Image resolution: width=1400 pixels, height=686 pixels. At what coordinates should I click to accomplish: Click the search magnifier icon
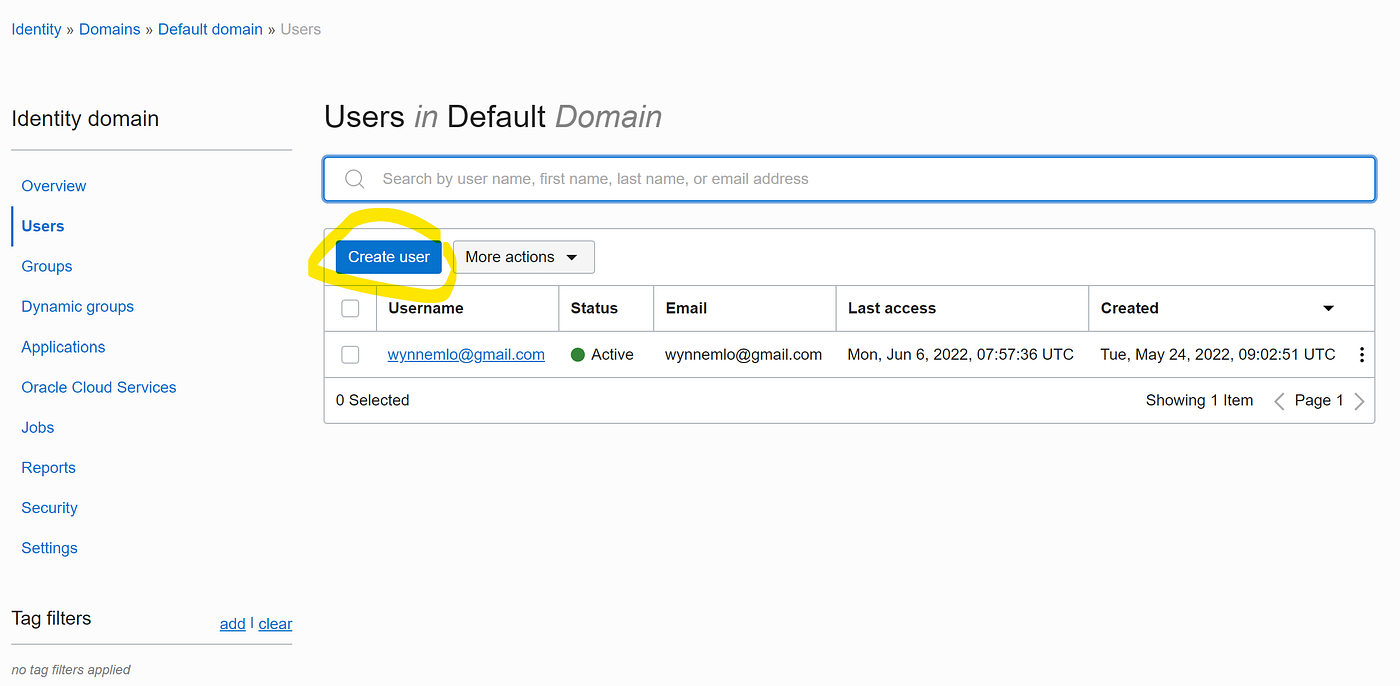click(x=354, y=179)
